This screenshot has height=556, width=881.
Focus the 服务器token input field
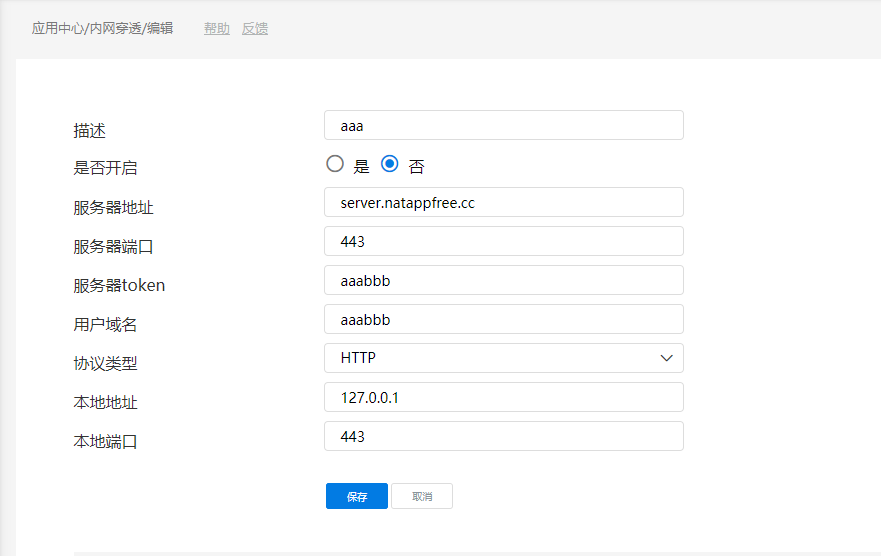(x=503, y=280)
